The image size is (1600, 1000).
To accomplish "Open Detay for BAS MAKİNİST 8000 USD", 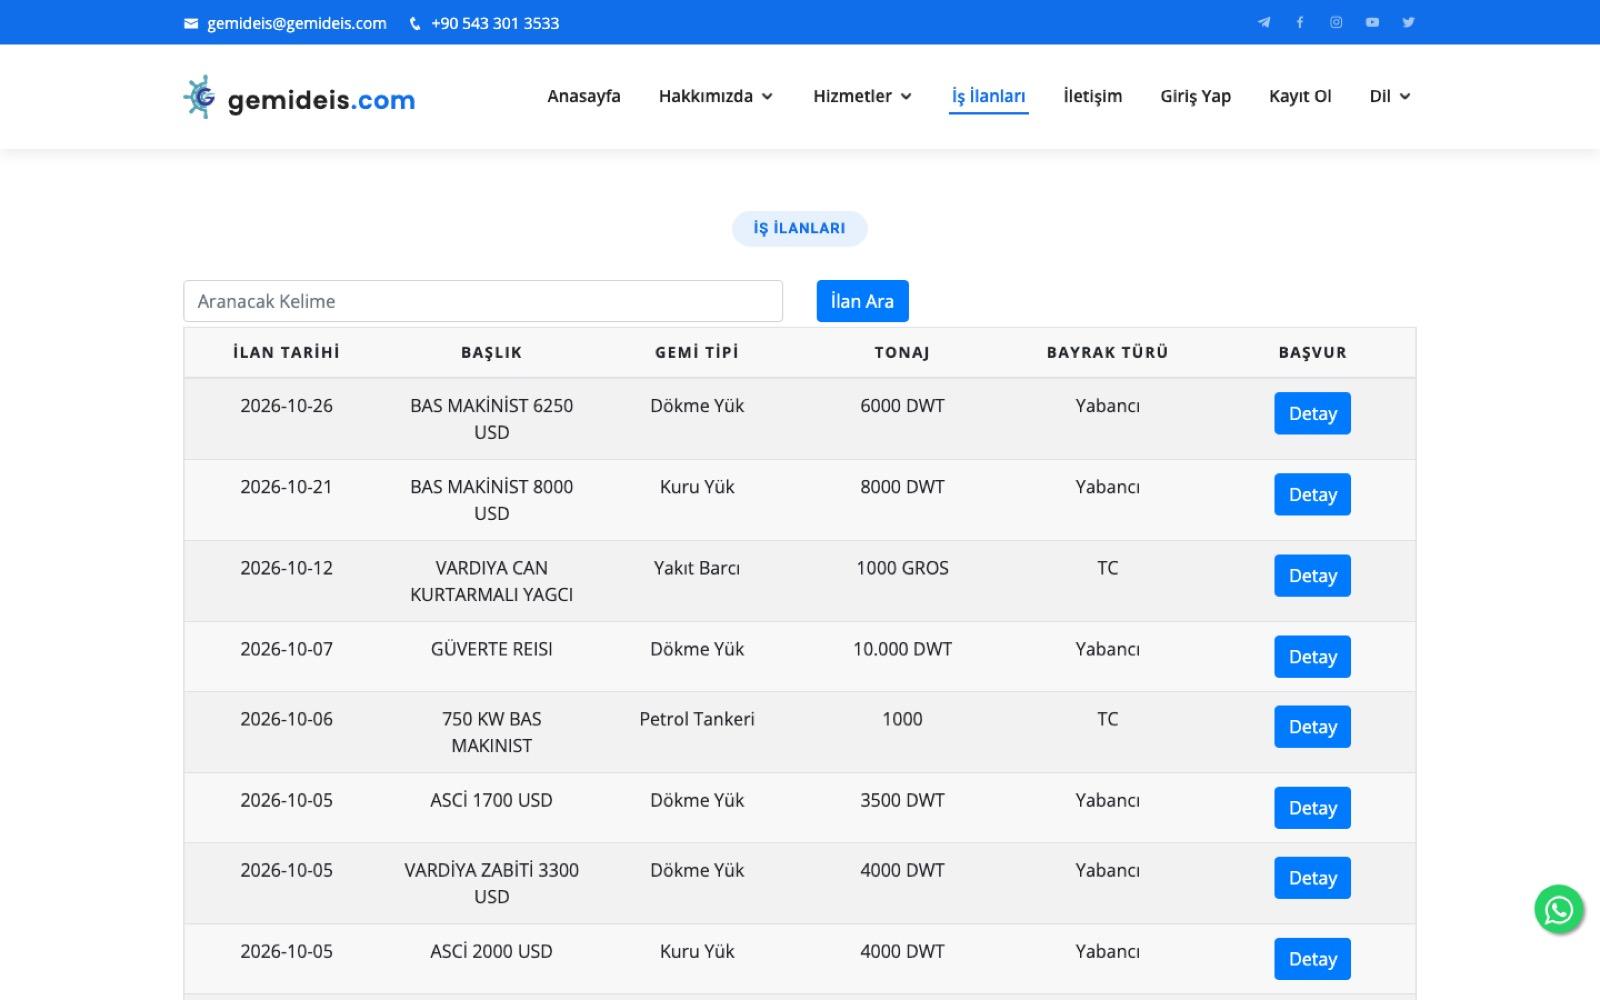I will coord(1312,494).
